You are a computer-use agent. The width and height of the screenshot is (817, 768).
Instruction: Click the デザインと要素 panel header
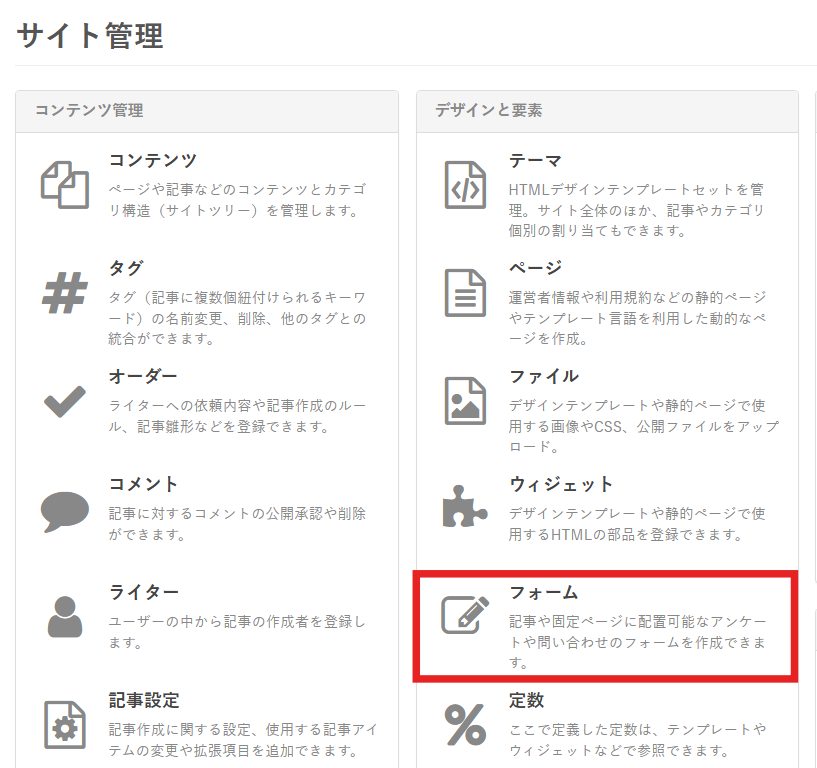coord(607,111)
